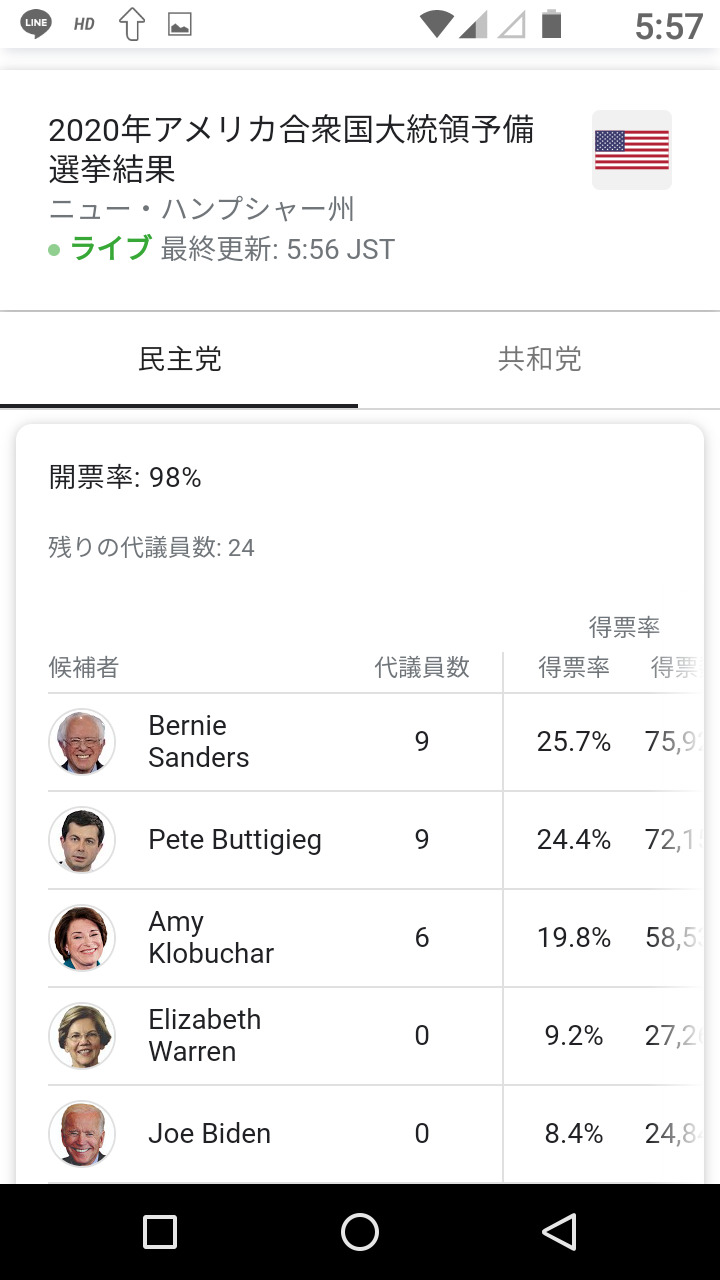The image size is (720, 1280).
Task: Tap the battery status icon
Action: pos(551,23)
